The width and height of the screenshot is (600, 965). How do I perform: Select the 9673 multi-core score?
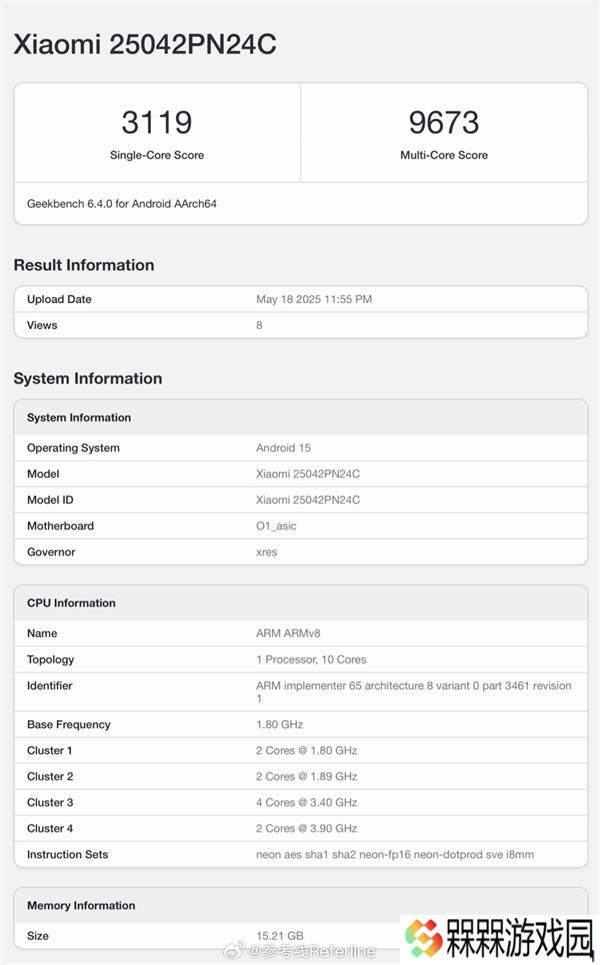pyautogui.click(x=444, y=122)
